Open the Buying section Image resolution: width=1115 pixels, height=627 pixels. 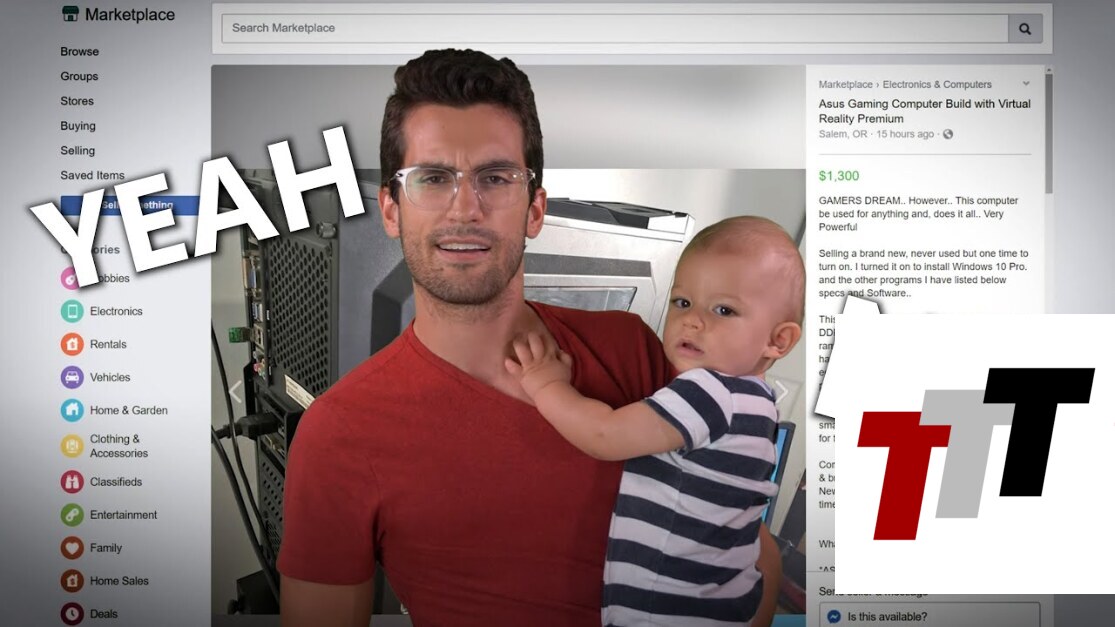[78, 126]
